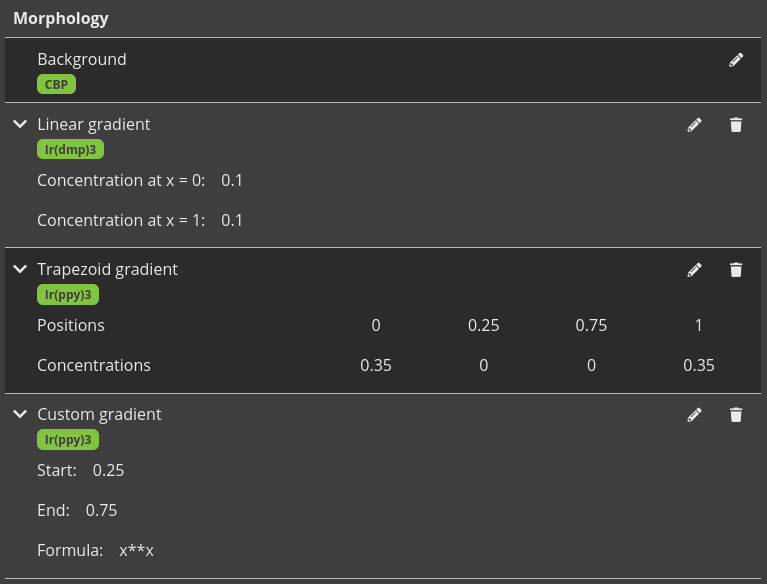Click the x**x formula value
The width and height of the screenshot is (767, 584).
[137, 550]
